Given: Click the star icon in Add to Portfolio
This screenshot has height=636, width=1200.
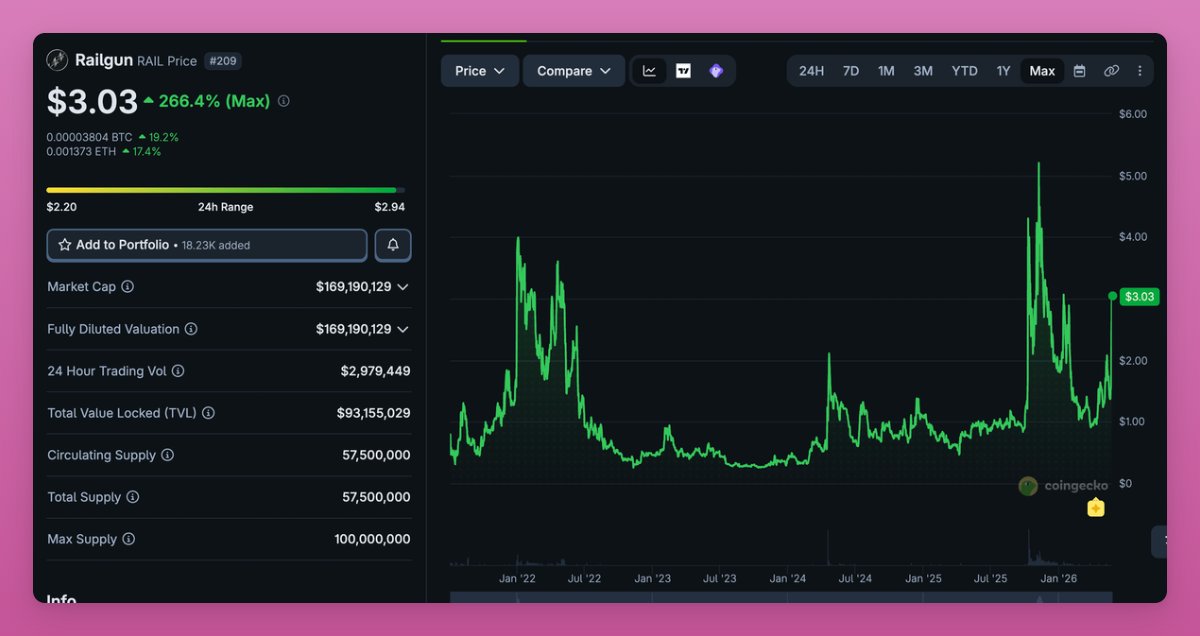Looking at the screenshot, I should pyautogui.click(x=65, y=245).
